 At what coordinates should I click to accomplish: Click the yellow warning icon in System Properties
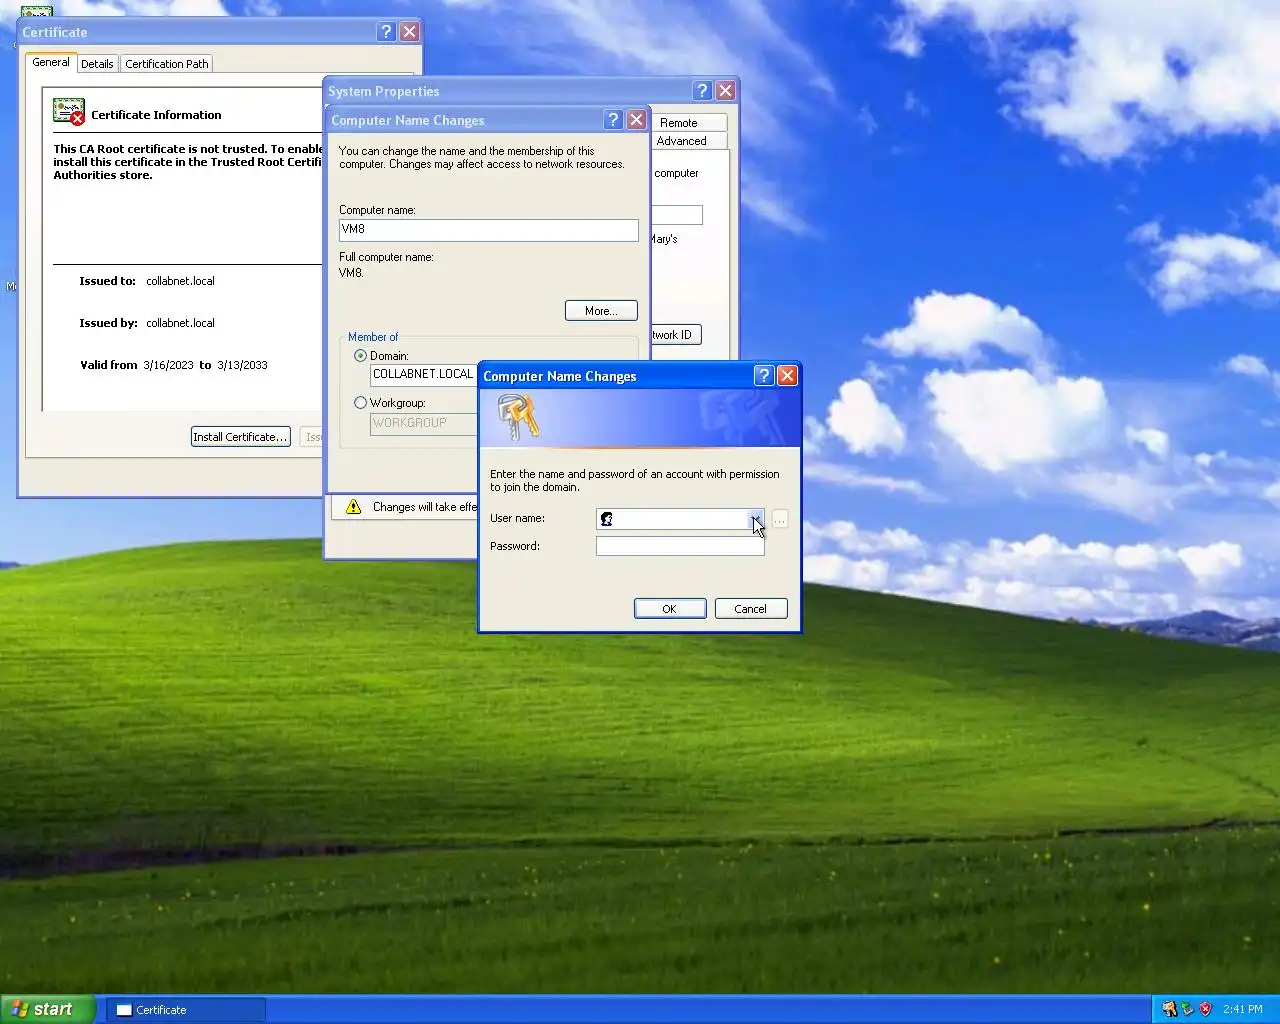[353, 507]
